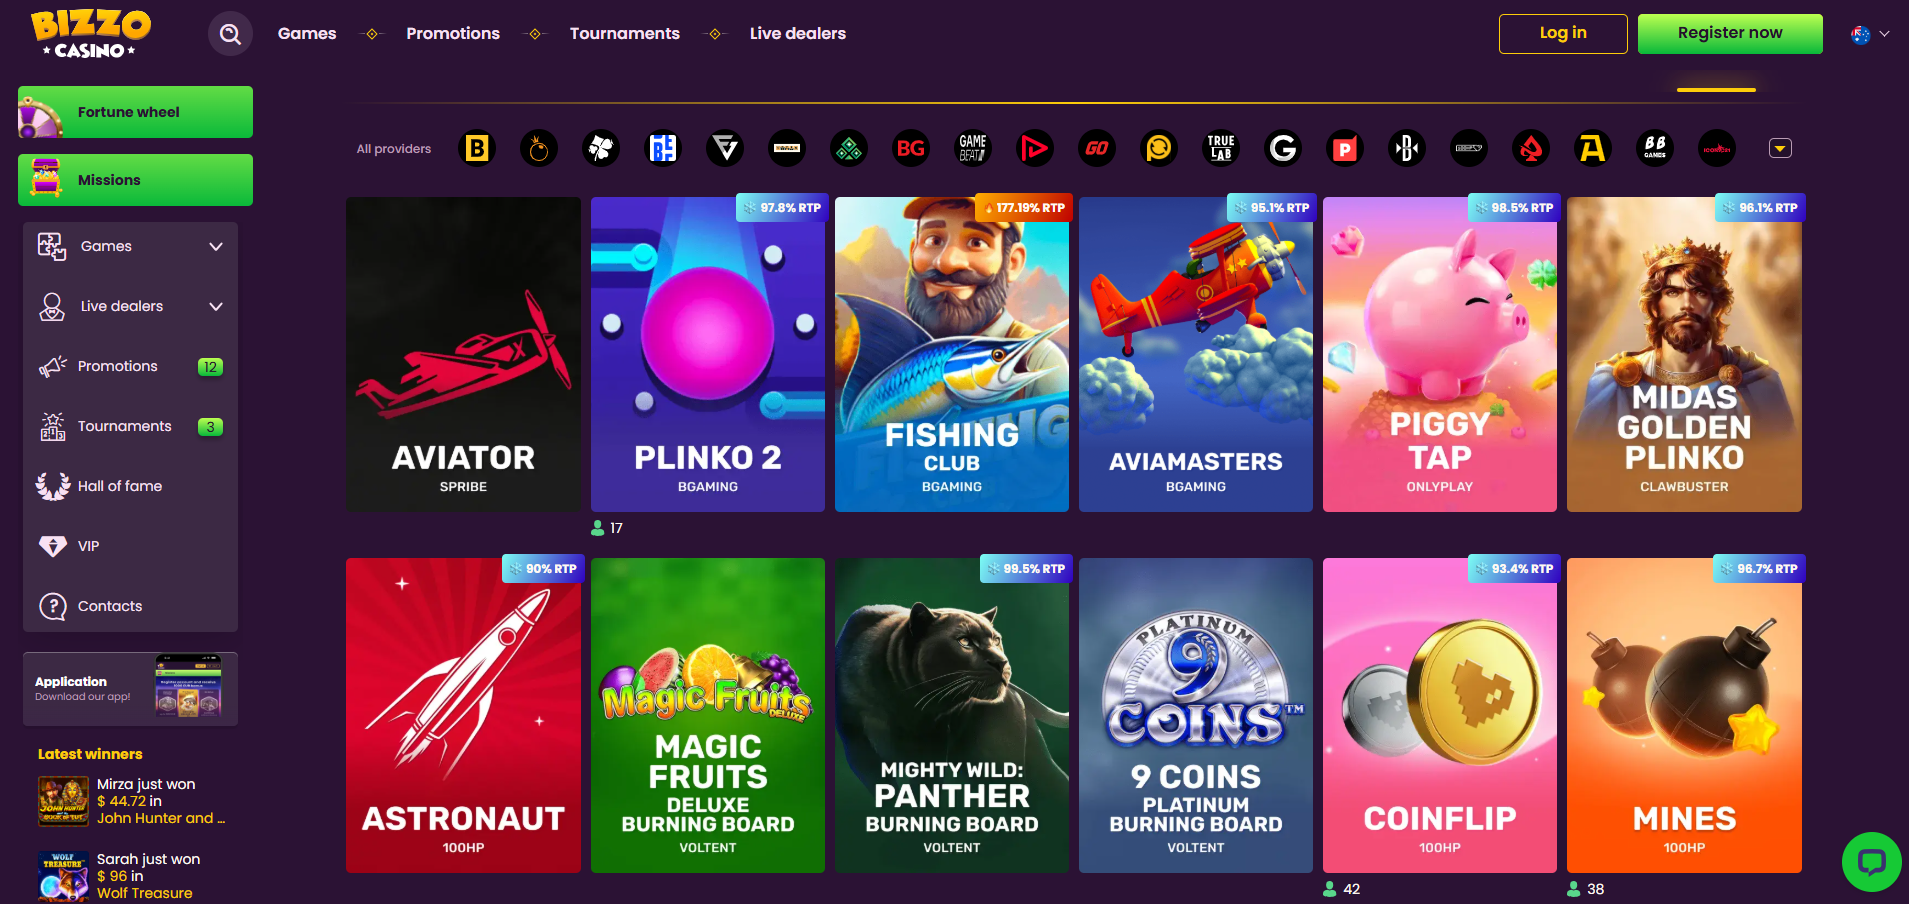Open the VIP section

(x=89, y=546)
